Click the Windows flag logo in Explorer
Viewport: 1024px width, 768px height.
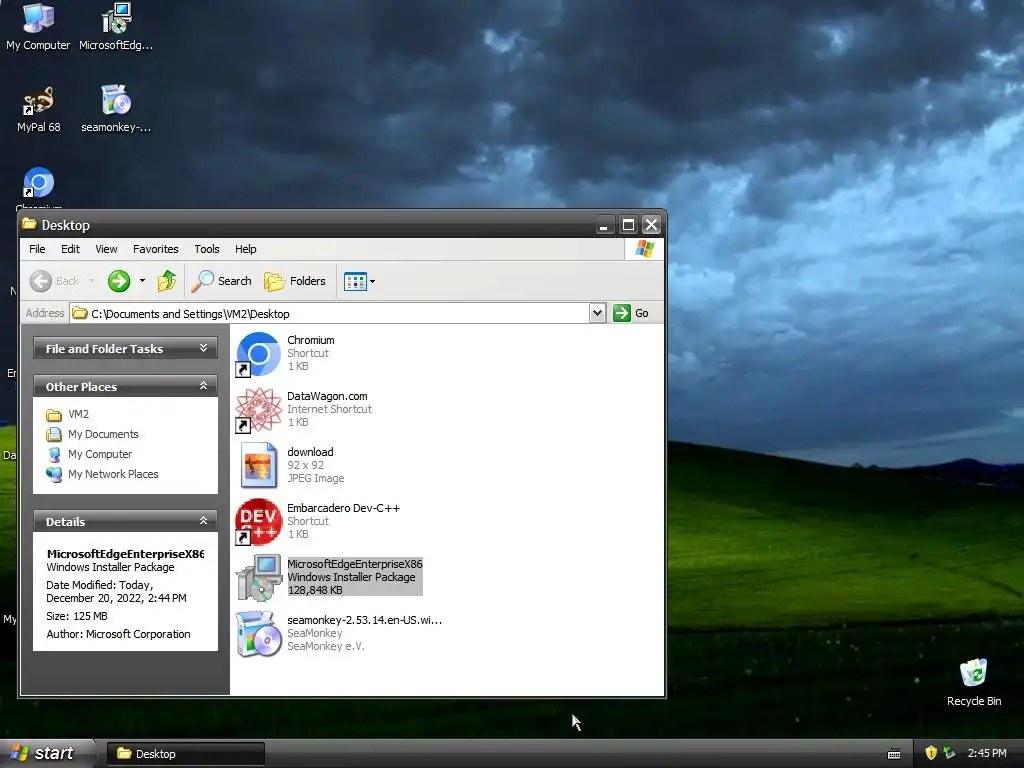[645, 249]
